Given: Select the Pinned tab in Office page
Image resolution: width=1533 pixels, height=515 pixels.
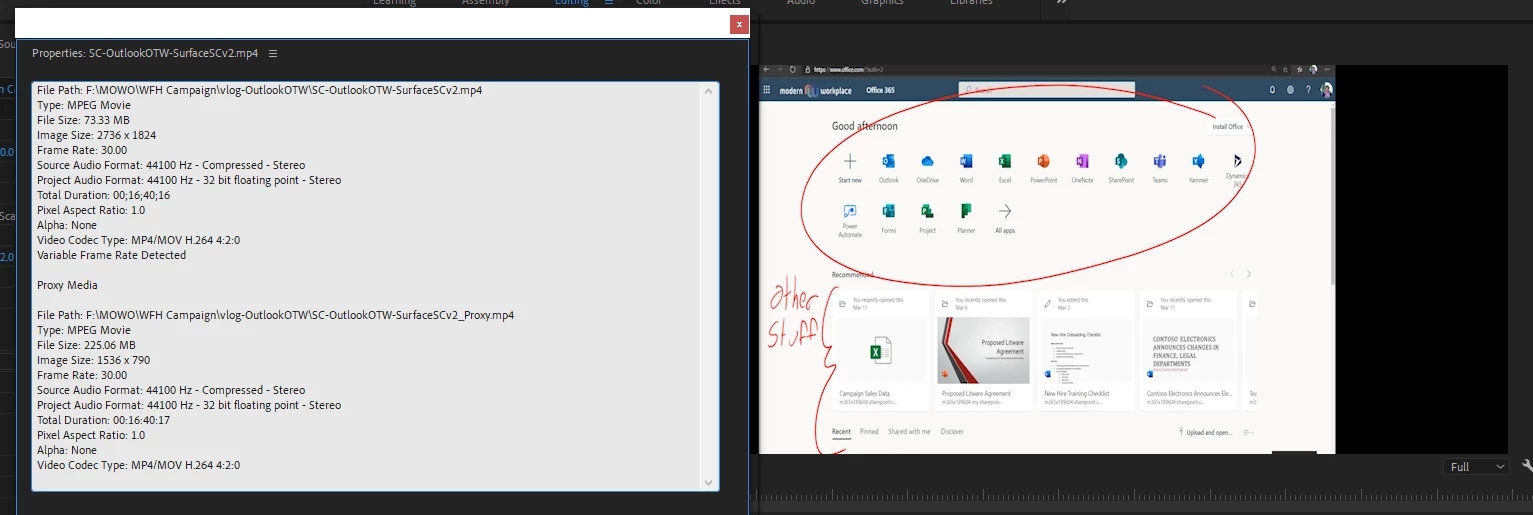Looking at the screenshot, I should tap(869, 432).
